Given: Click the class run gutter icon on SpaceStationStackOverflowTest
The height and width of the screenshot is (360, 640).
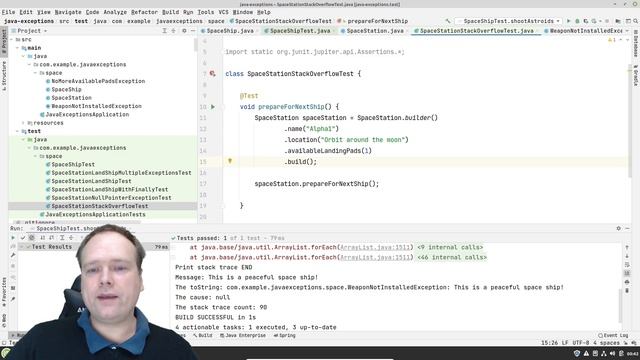Looking at the screenshot, I should [x=213, y=74].
